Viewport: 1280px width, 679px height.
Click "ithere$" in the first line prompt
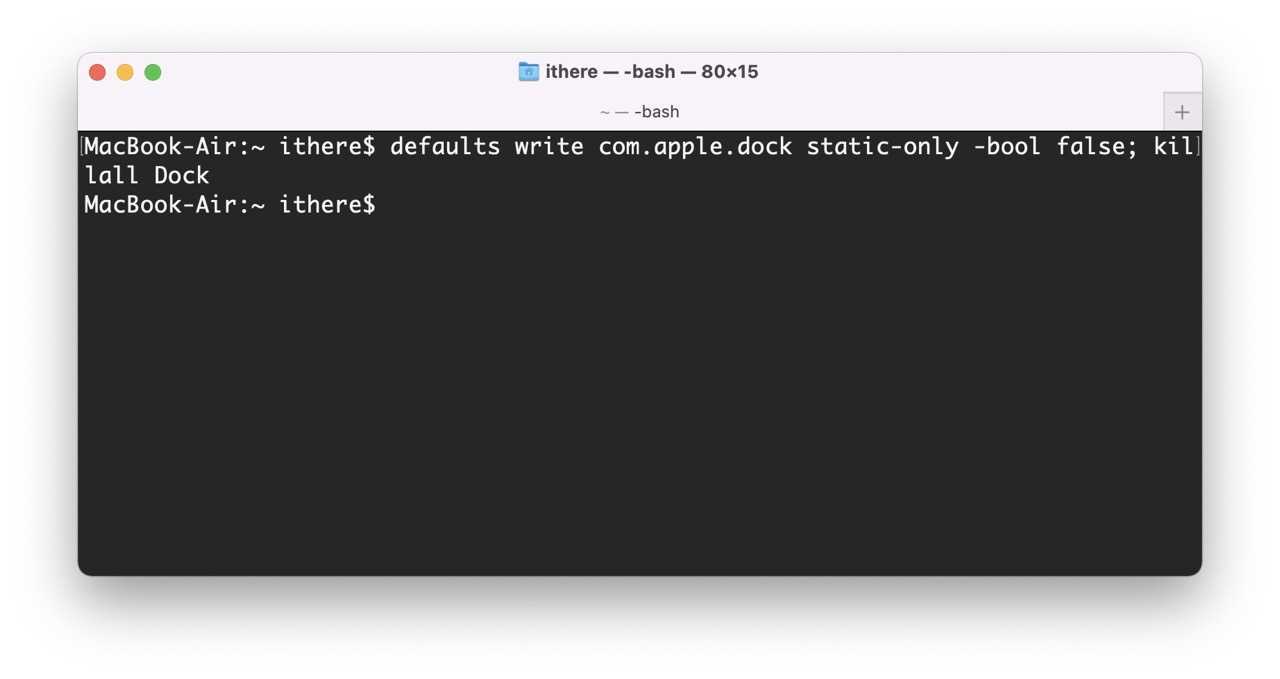(x=327, y=146)
